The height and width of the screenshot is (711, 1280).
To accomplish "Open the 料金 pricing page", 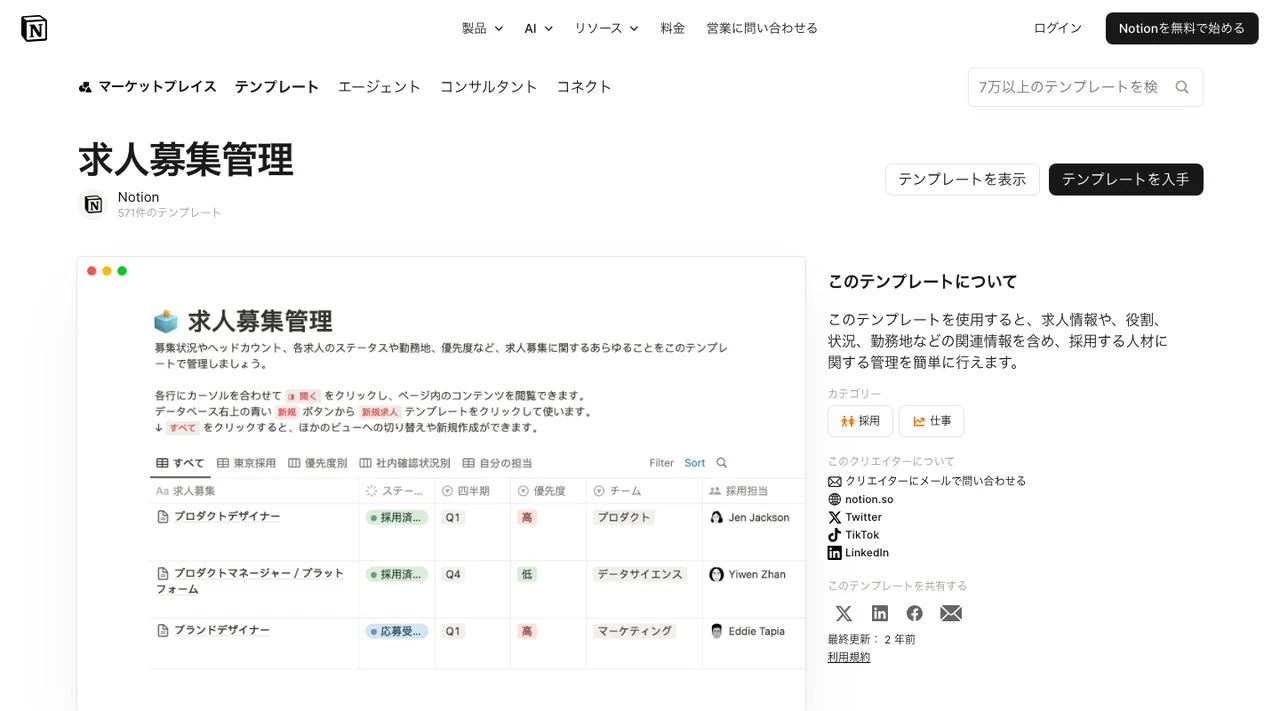I will [x=673, y=28].
